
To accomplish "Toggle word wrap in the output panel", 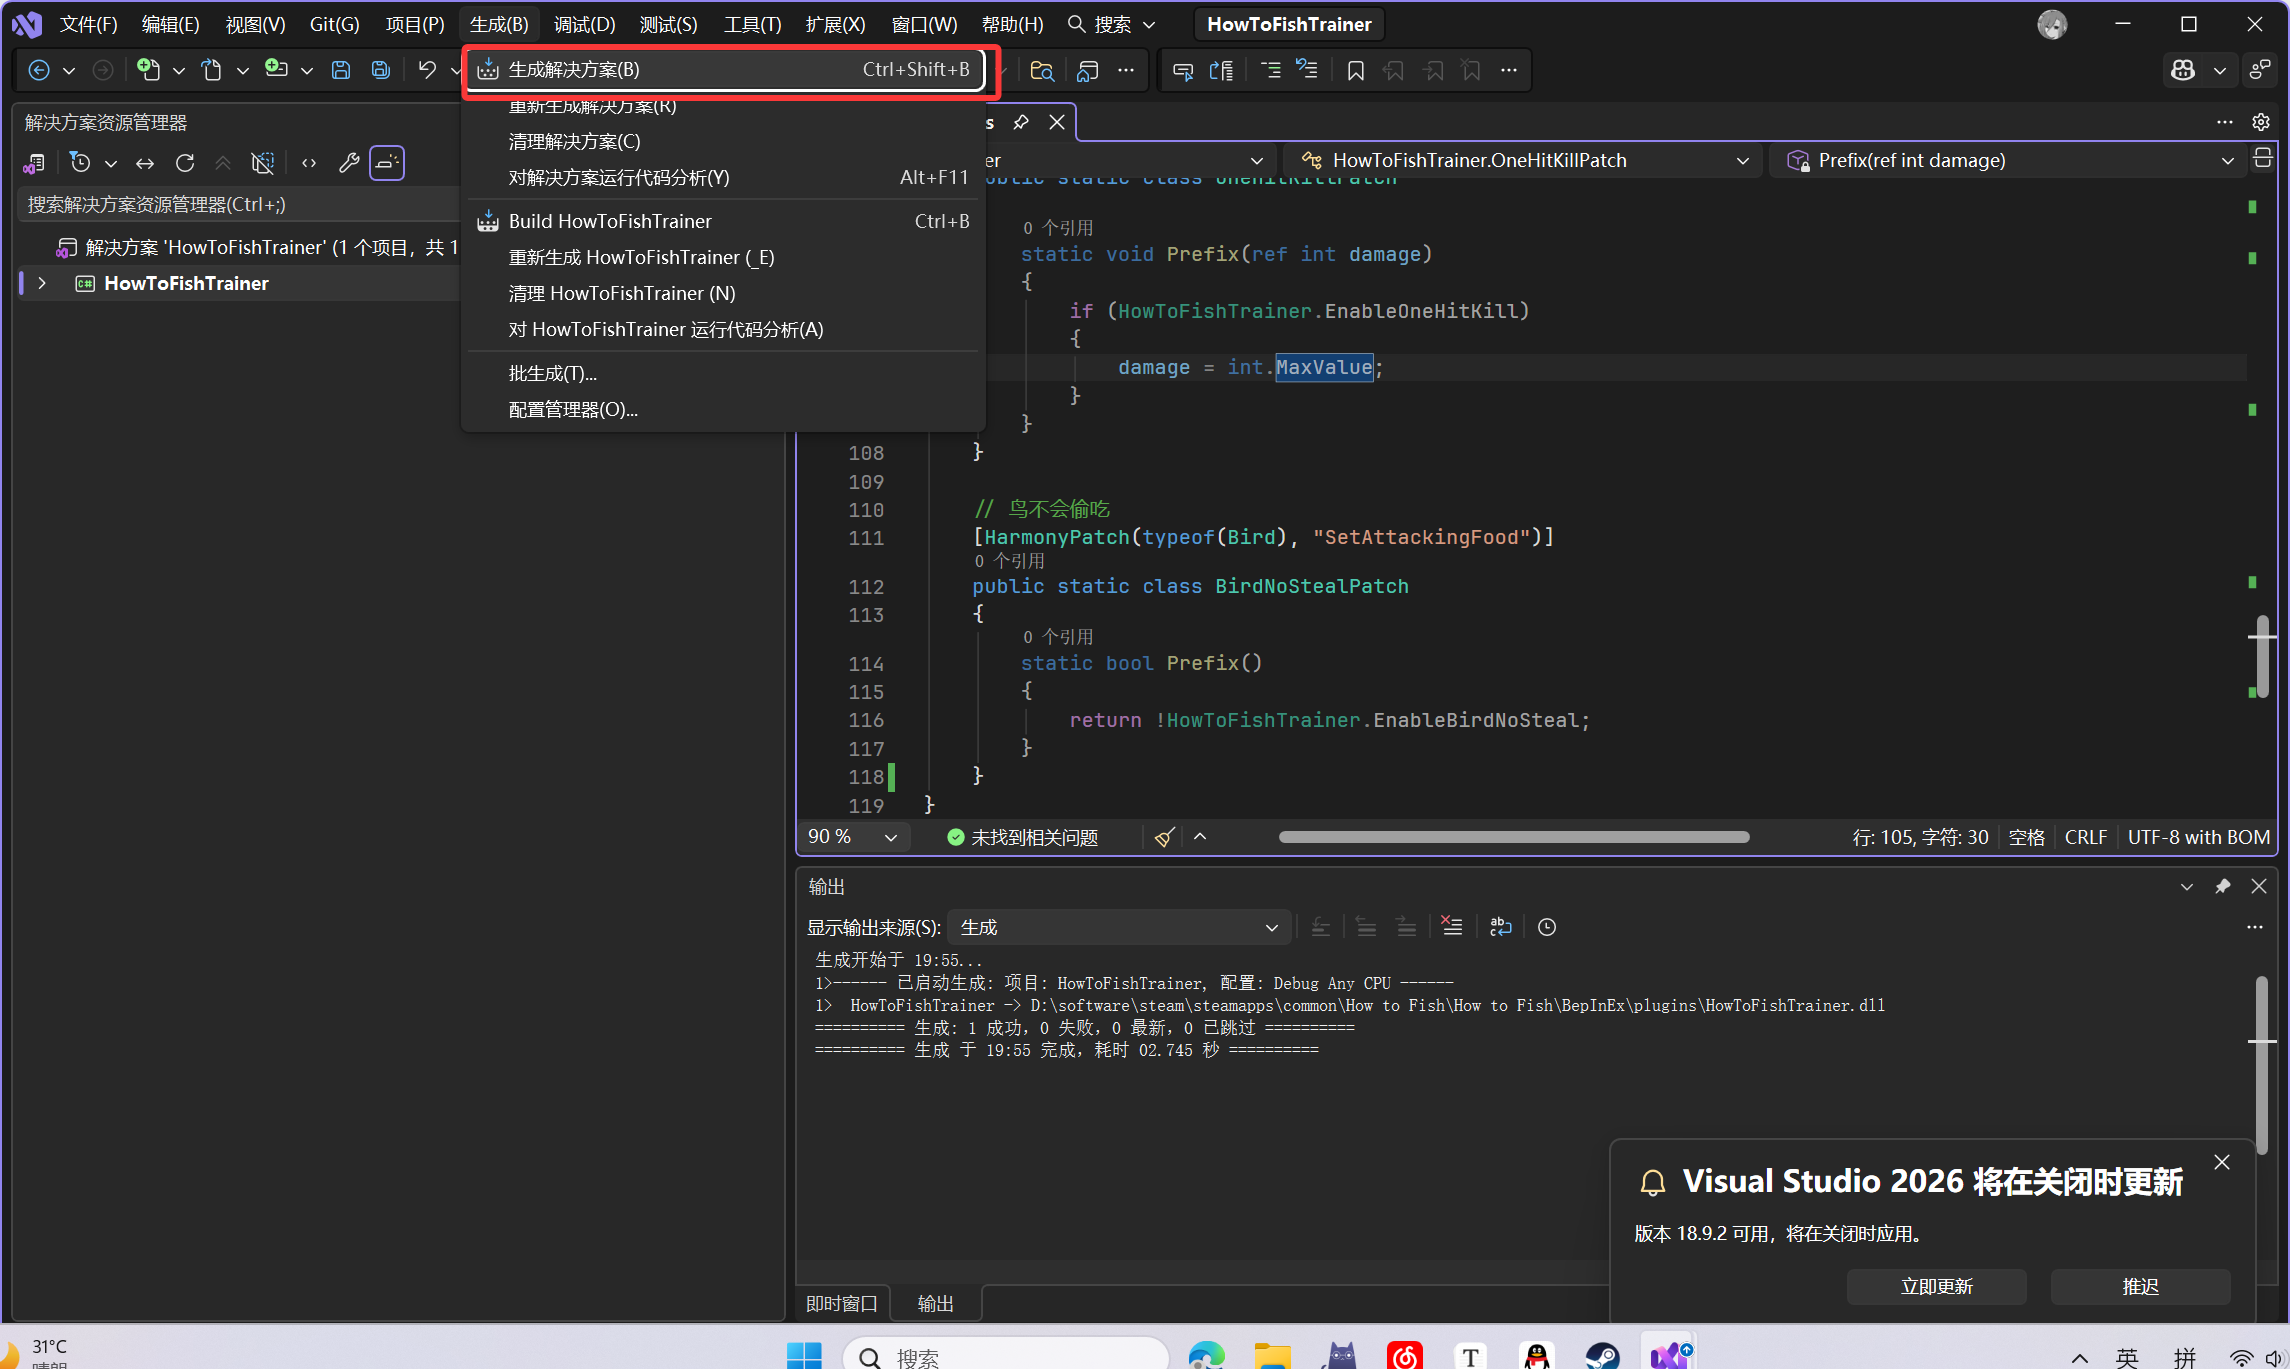I will [x=1501, y=927].
